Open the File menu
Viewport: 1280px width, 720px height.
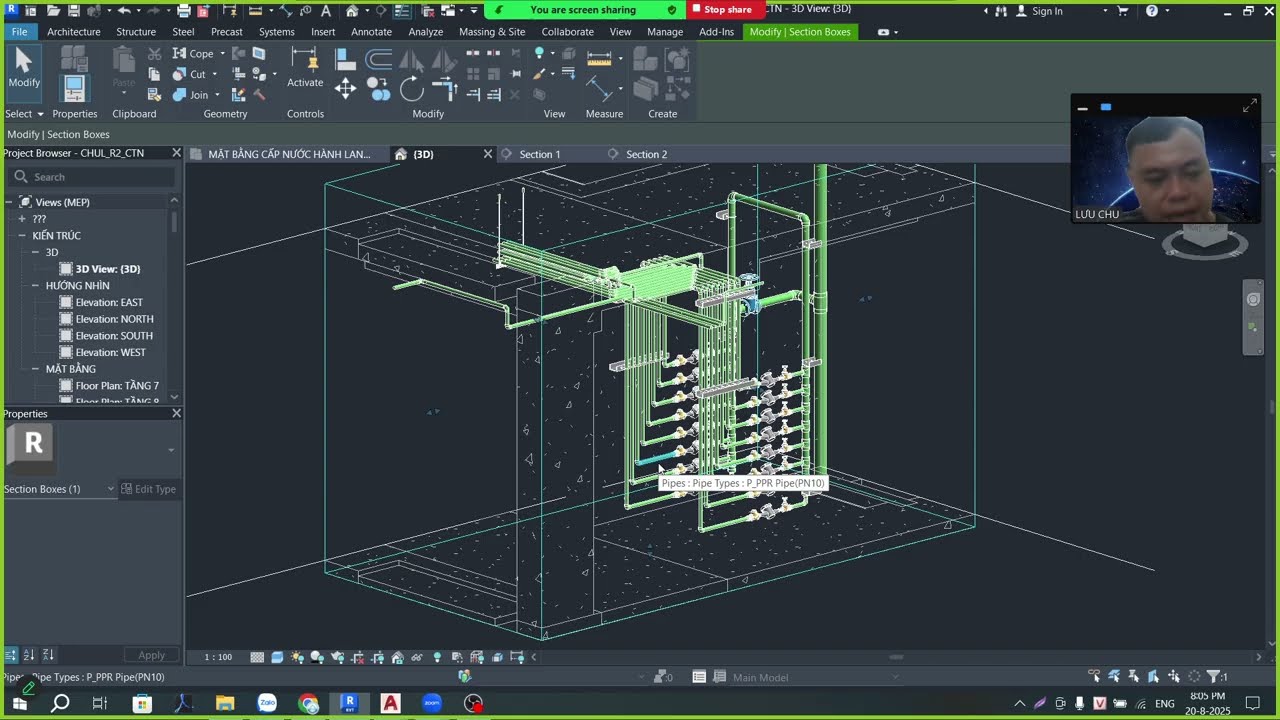click(x=19, y=32)
